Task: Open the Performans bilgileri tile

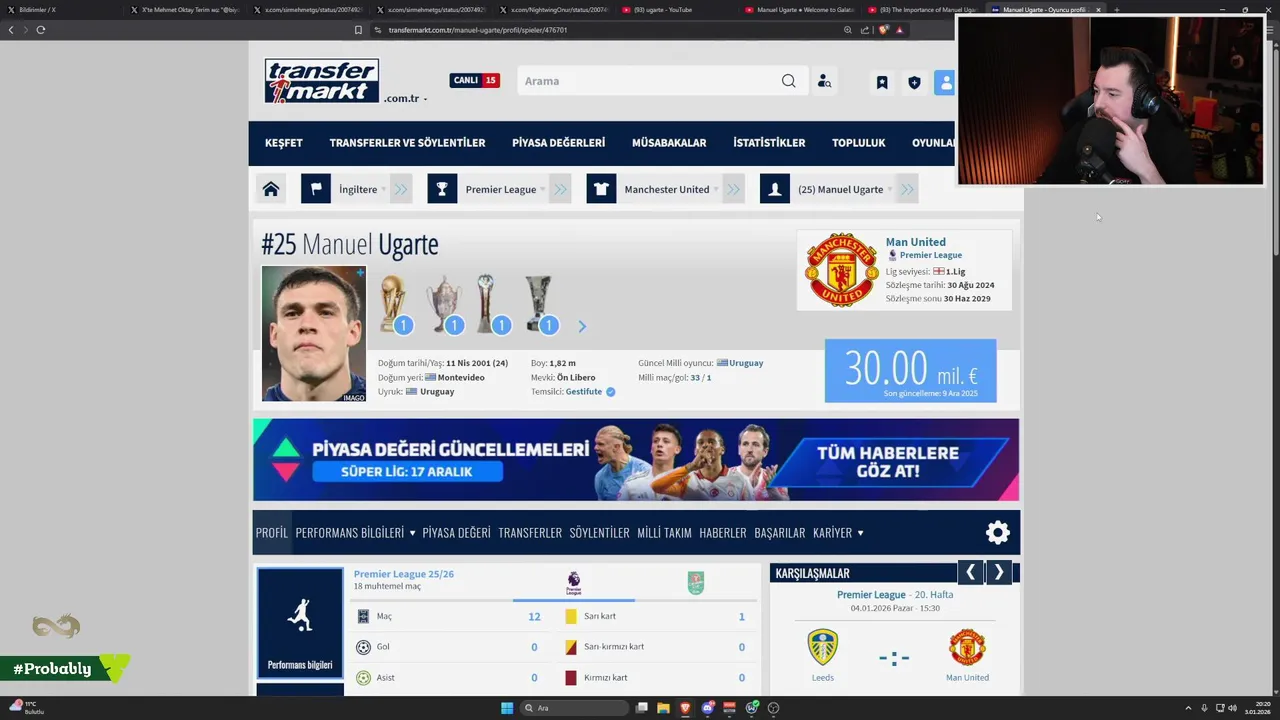Action: (300, 623)
